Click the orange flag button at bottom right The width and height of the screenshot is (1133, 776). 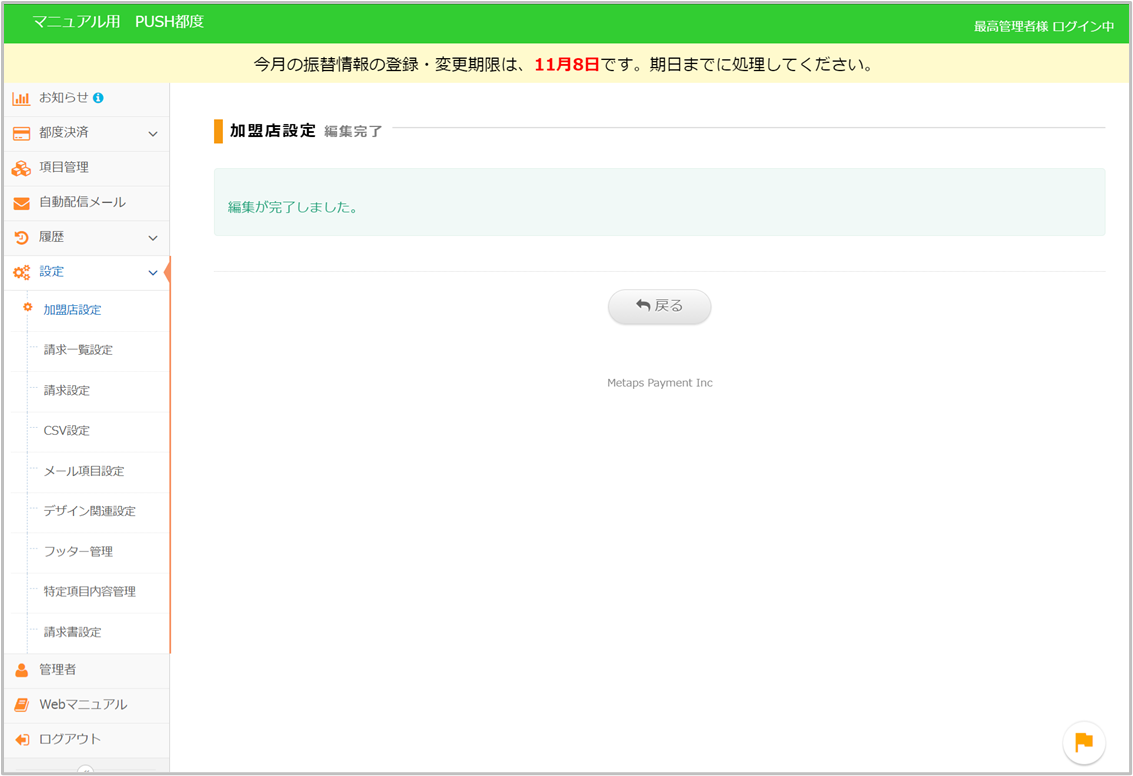[x=1084, y=742]
